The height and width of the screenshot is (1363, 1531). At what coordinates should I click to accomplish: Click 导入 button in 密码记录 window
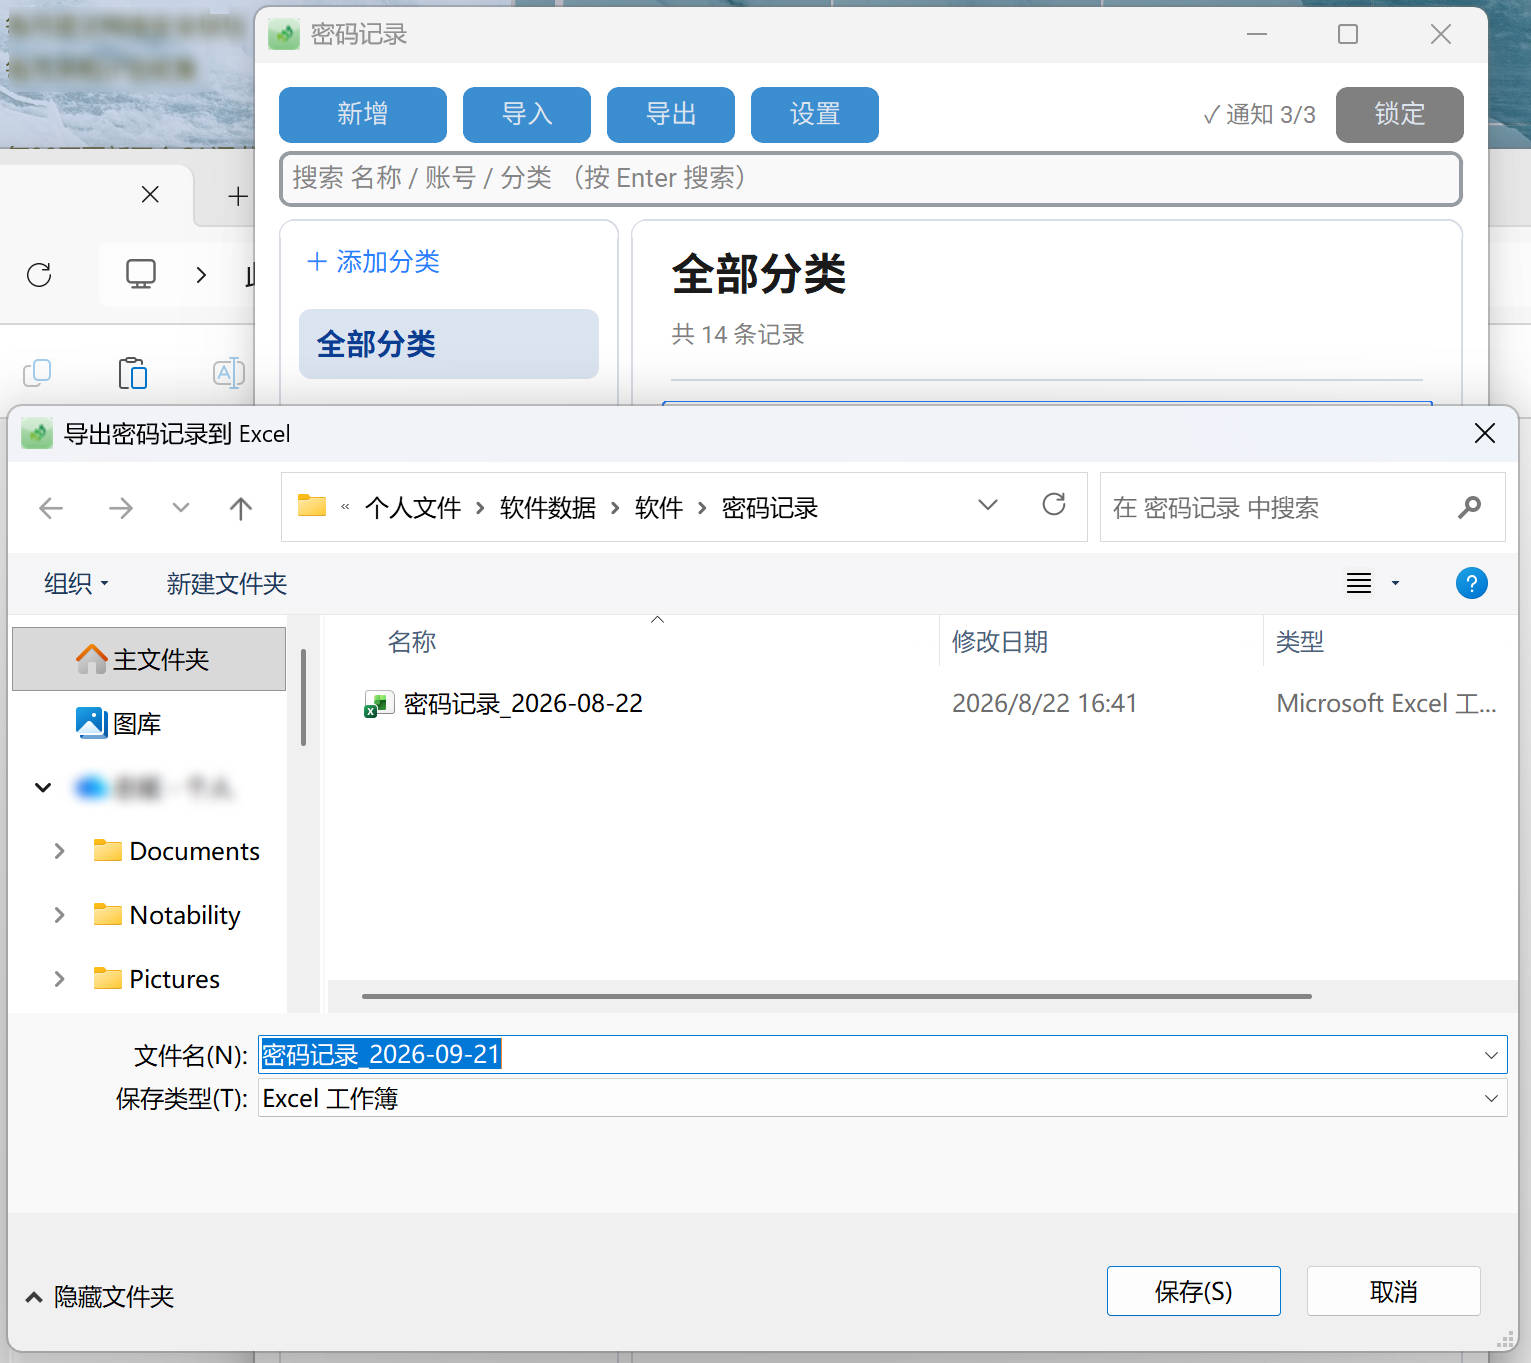527,114
